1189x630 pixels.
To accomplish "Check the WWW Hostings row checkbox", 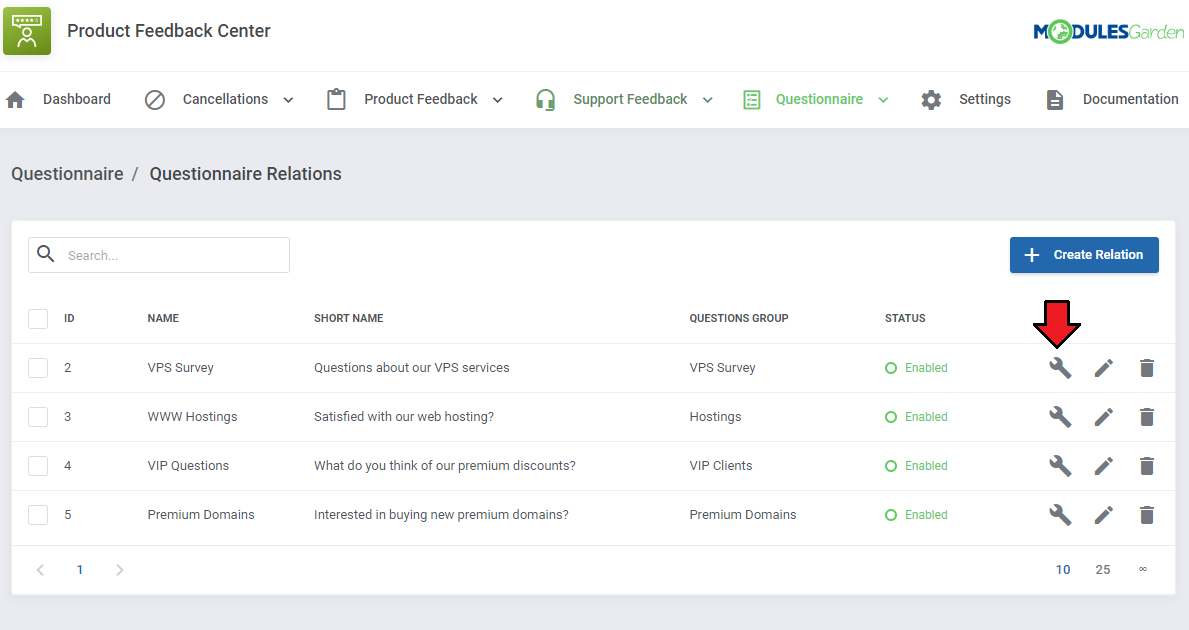I will click(x=38, y=417).
